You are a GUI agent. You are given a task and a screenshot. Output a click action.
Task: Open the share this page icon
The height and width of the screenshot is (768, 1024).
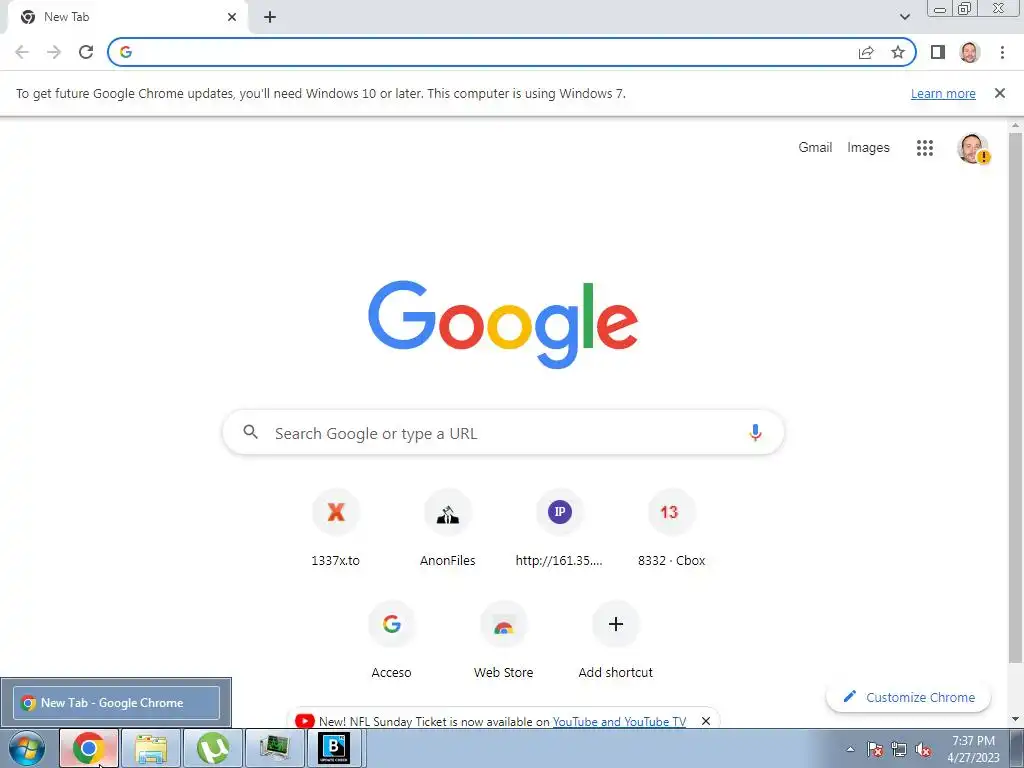tap(866, 52)
